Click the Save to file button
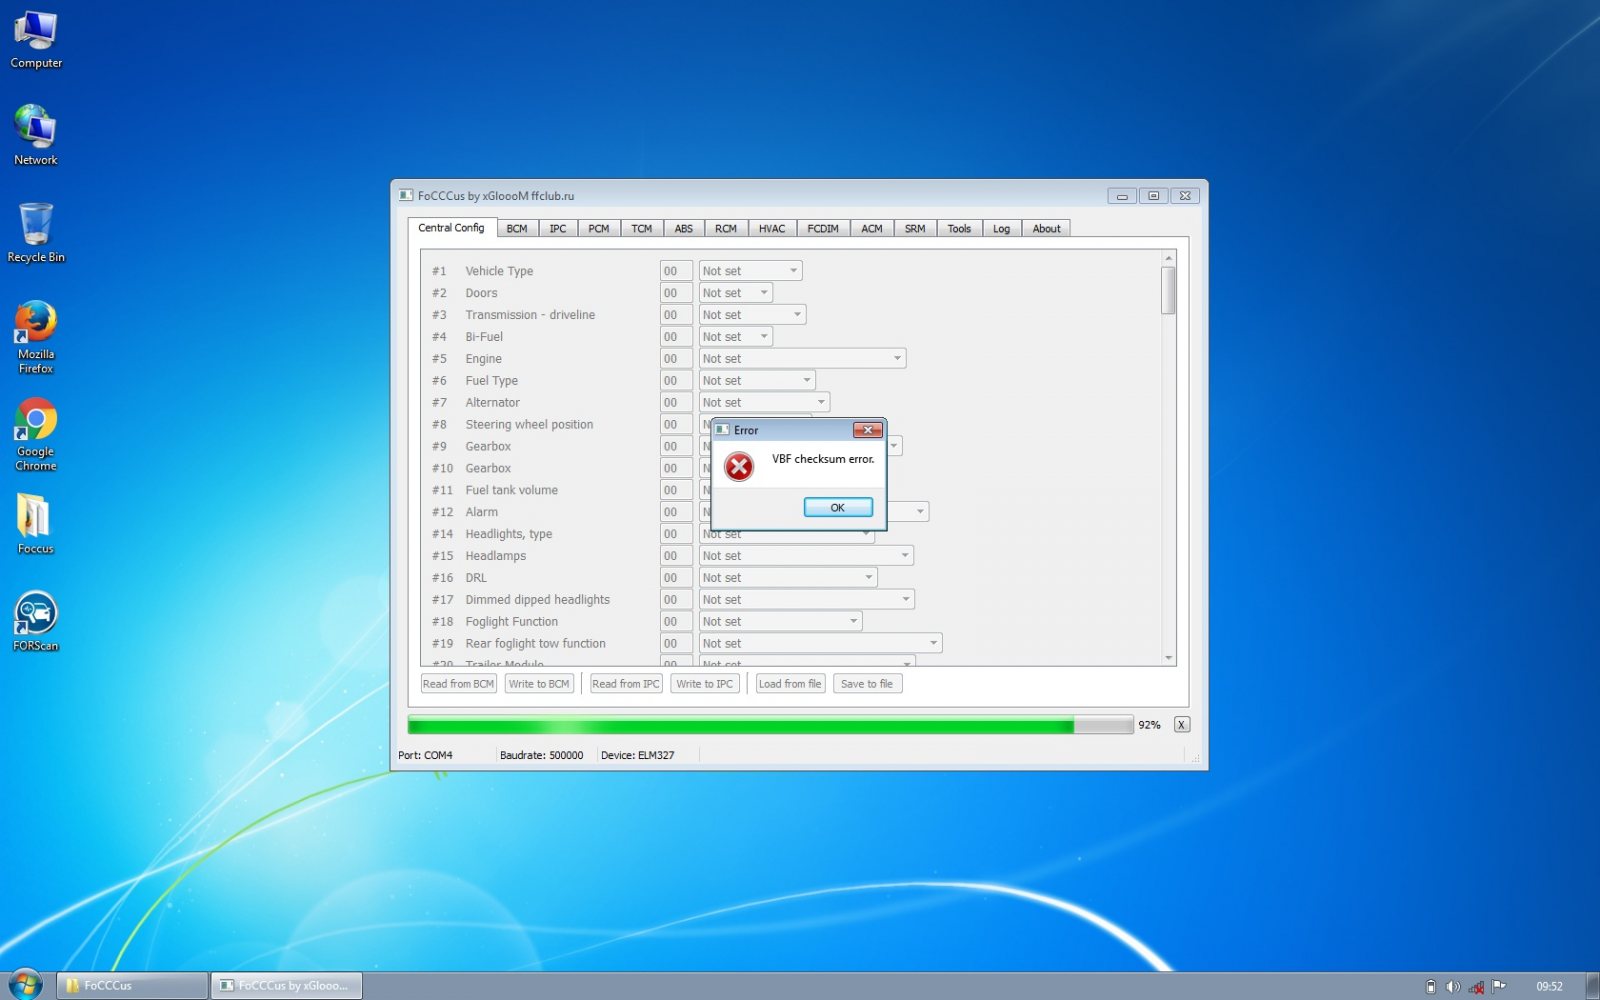 (x=867, y=684)
